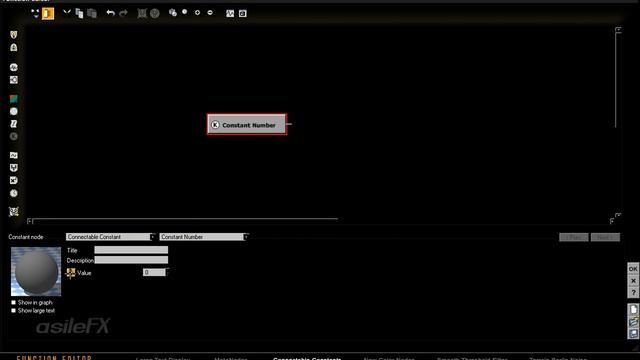
Task: Click the graph horizontal scrollbar
Action: point(185,221)
